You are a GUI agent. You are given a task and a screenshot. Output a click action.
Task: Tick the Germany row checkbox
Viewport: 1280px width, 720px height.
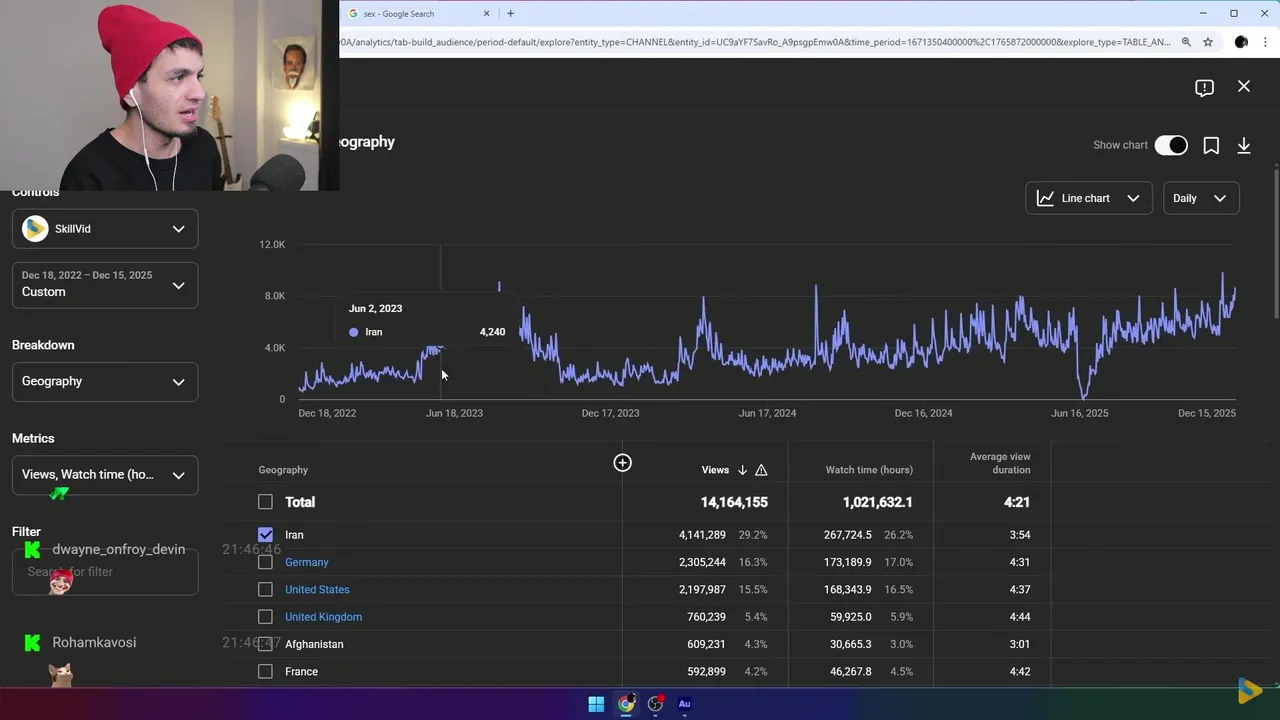point(265,562)
